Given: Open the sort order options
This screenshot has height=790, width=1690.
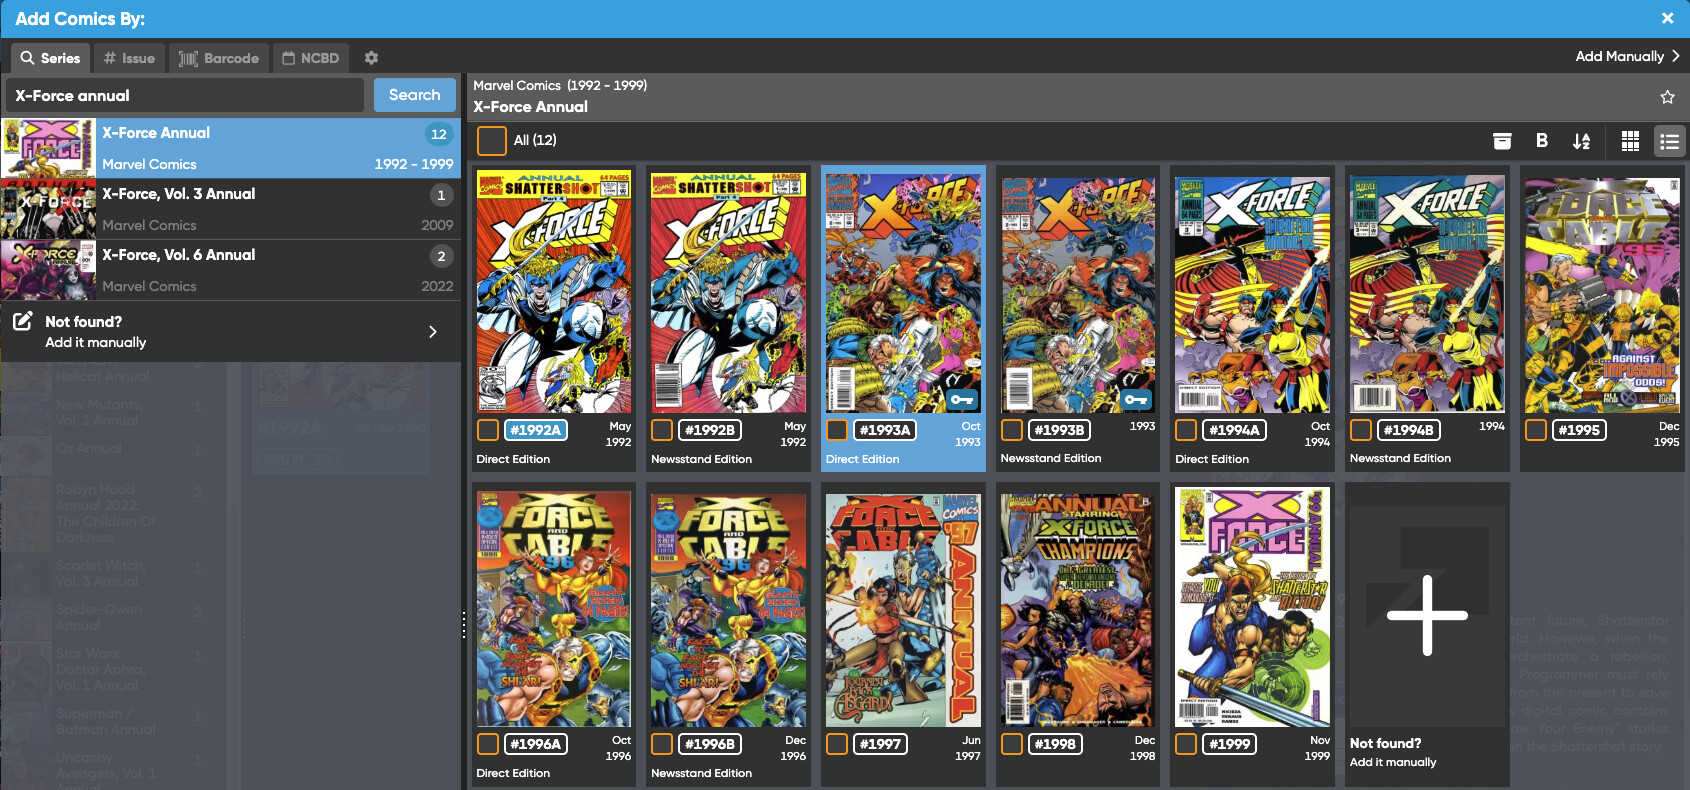Looking at the screenshot, I should (x=1581, y=141).
